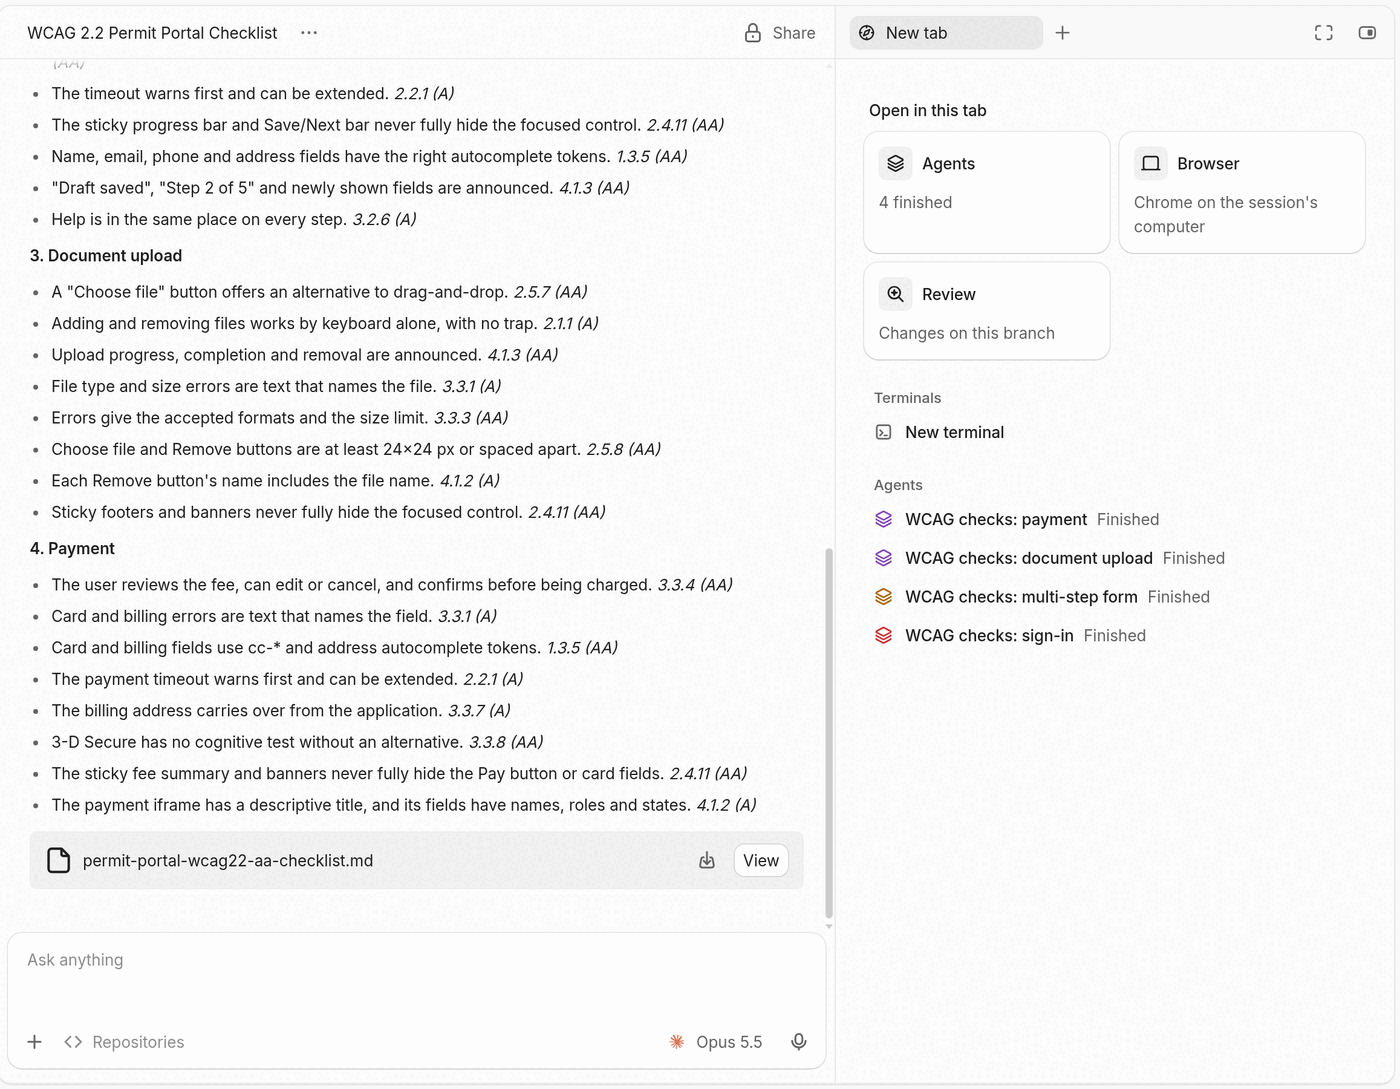Open the WCAG checks: document upload agent
Screen dimensions: 1400x1089
(1050, 558)
